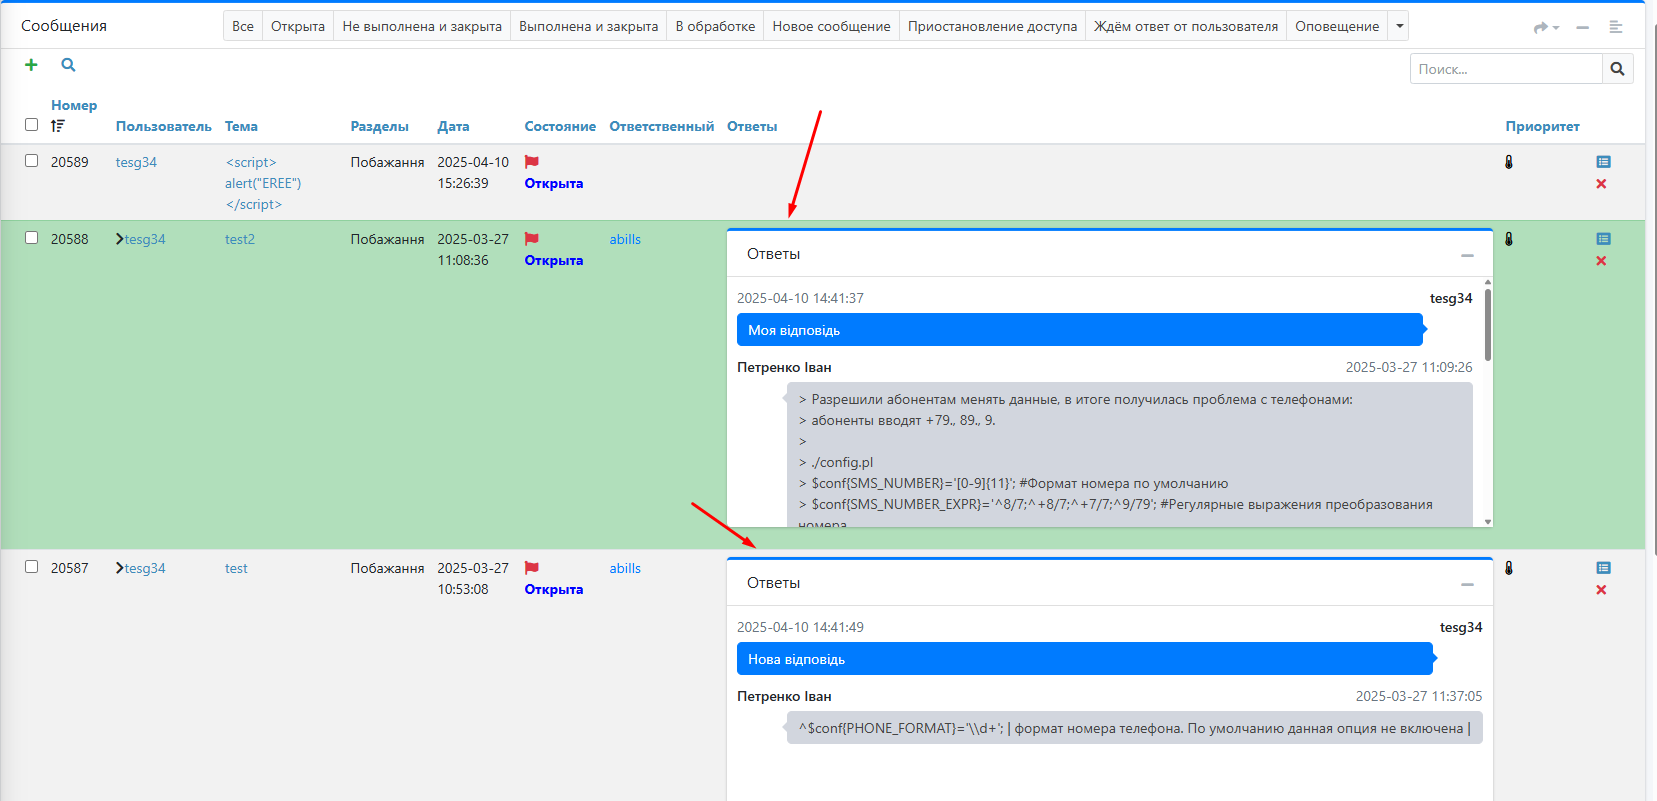
Task: Open the search form via the magnifier icon
Action: click(x=68, y=65)
